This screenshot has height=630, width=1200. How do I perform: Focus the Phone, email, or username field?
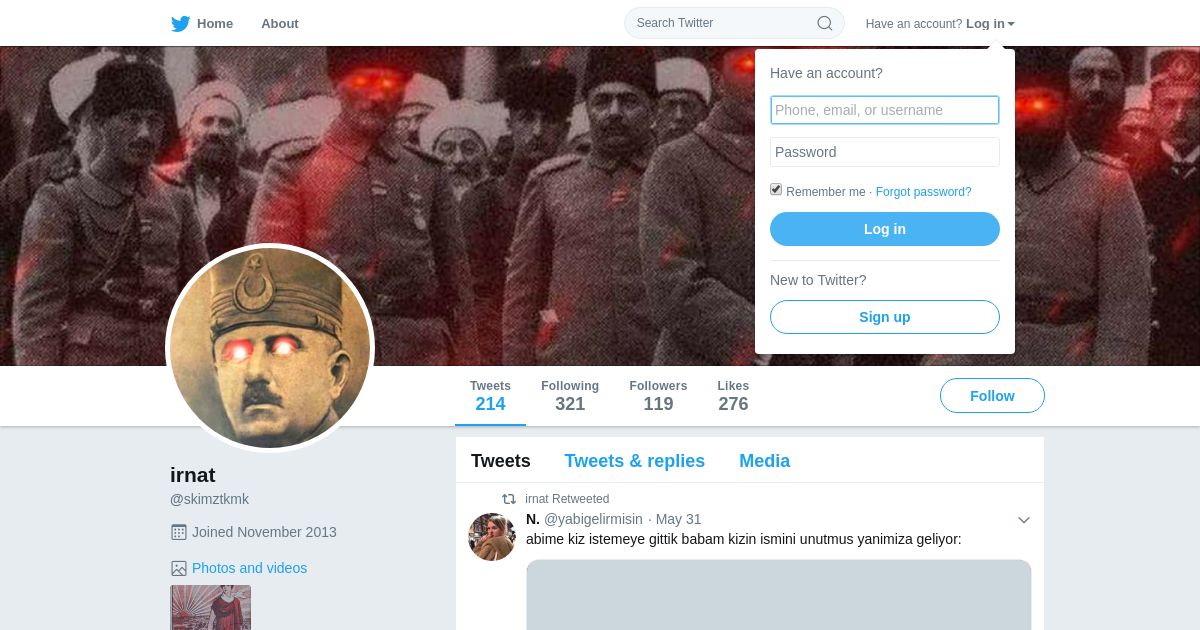885,110
